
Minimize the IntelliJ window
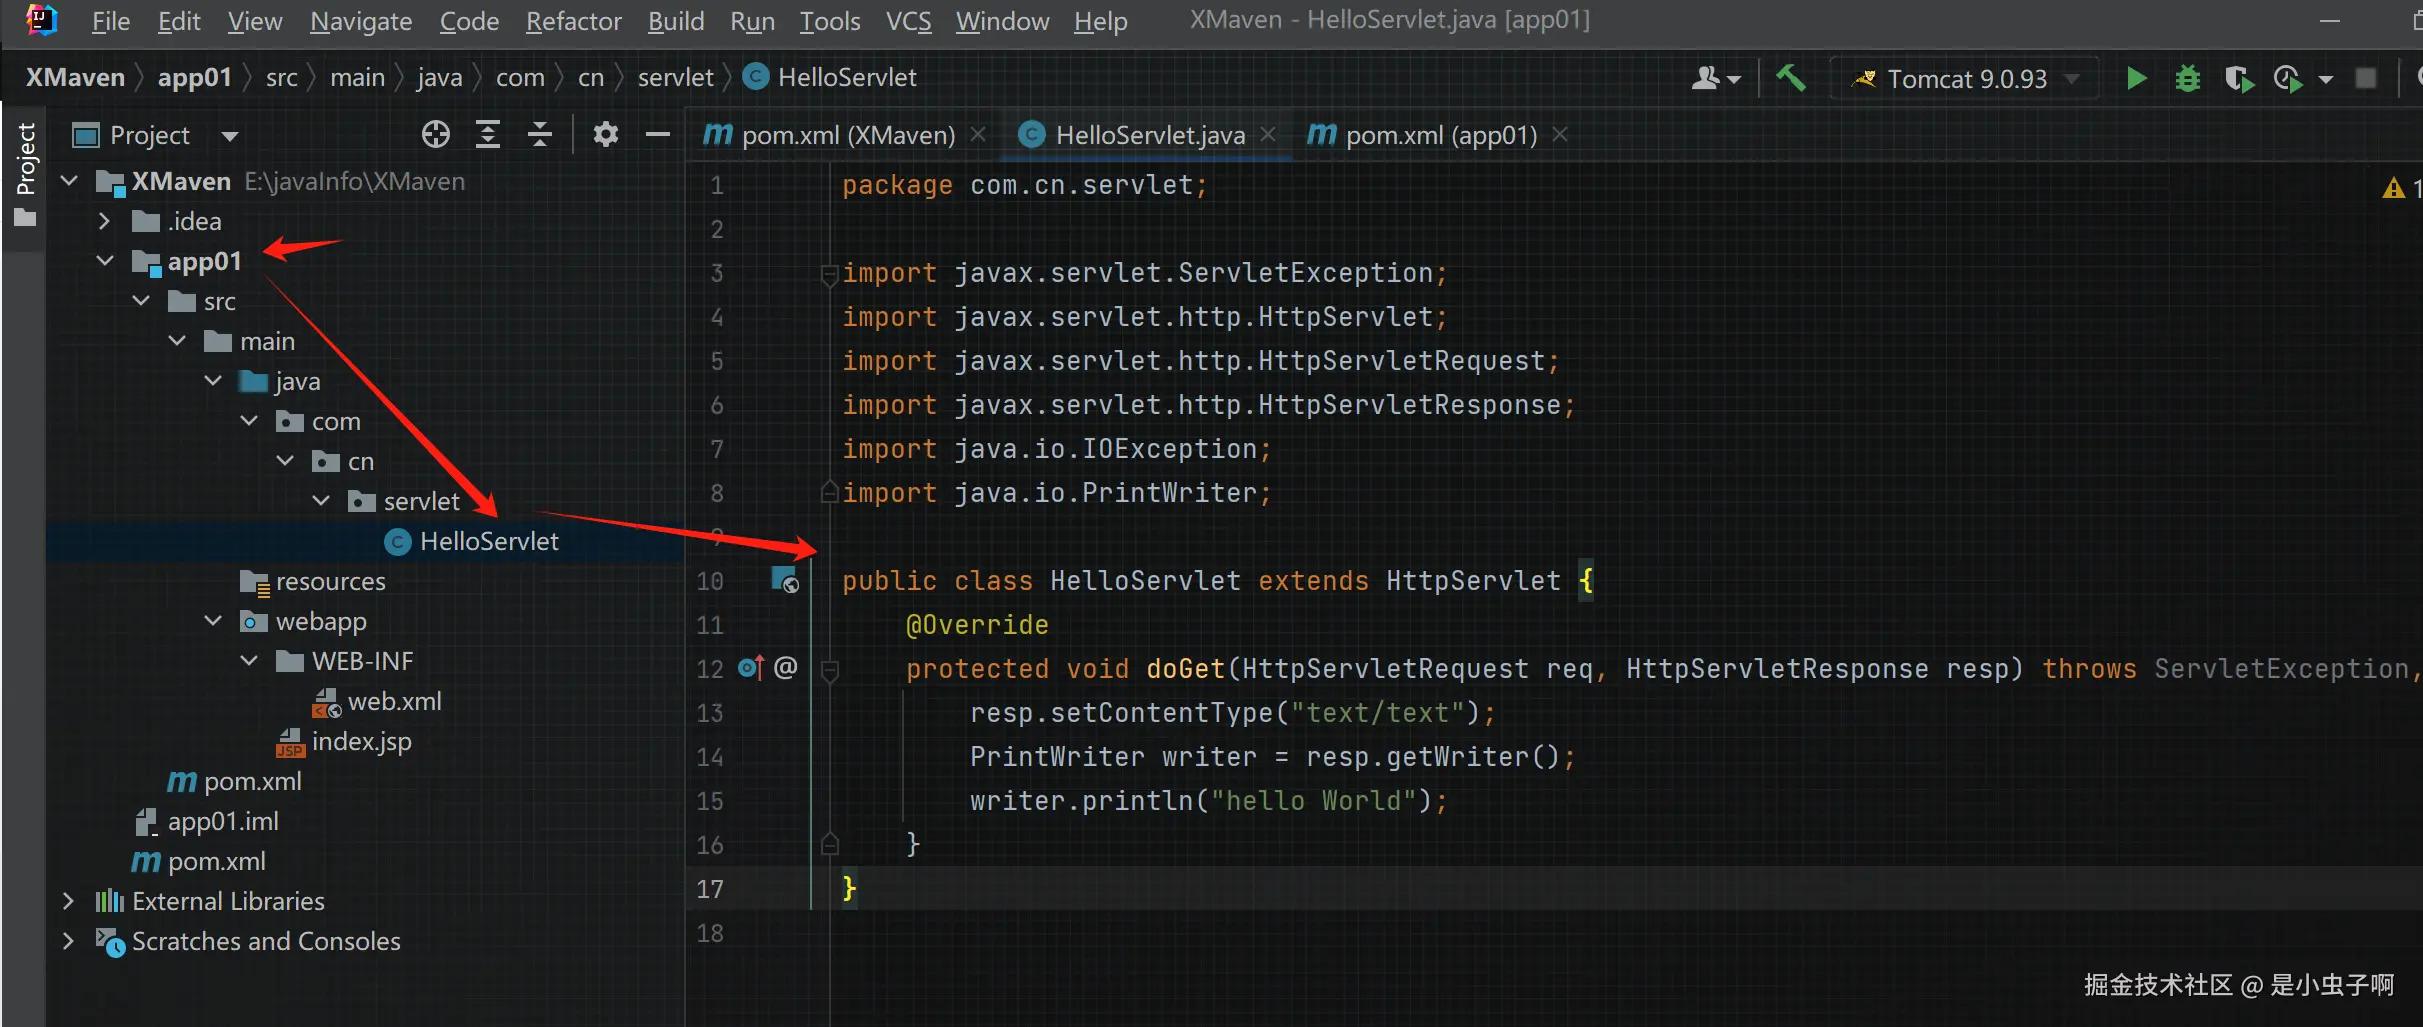[x=2329, y=21]
